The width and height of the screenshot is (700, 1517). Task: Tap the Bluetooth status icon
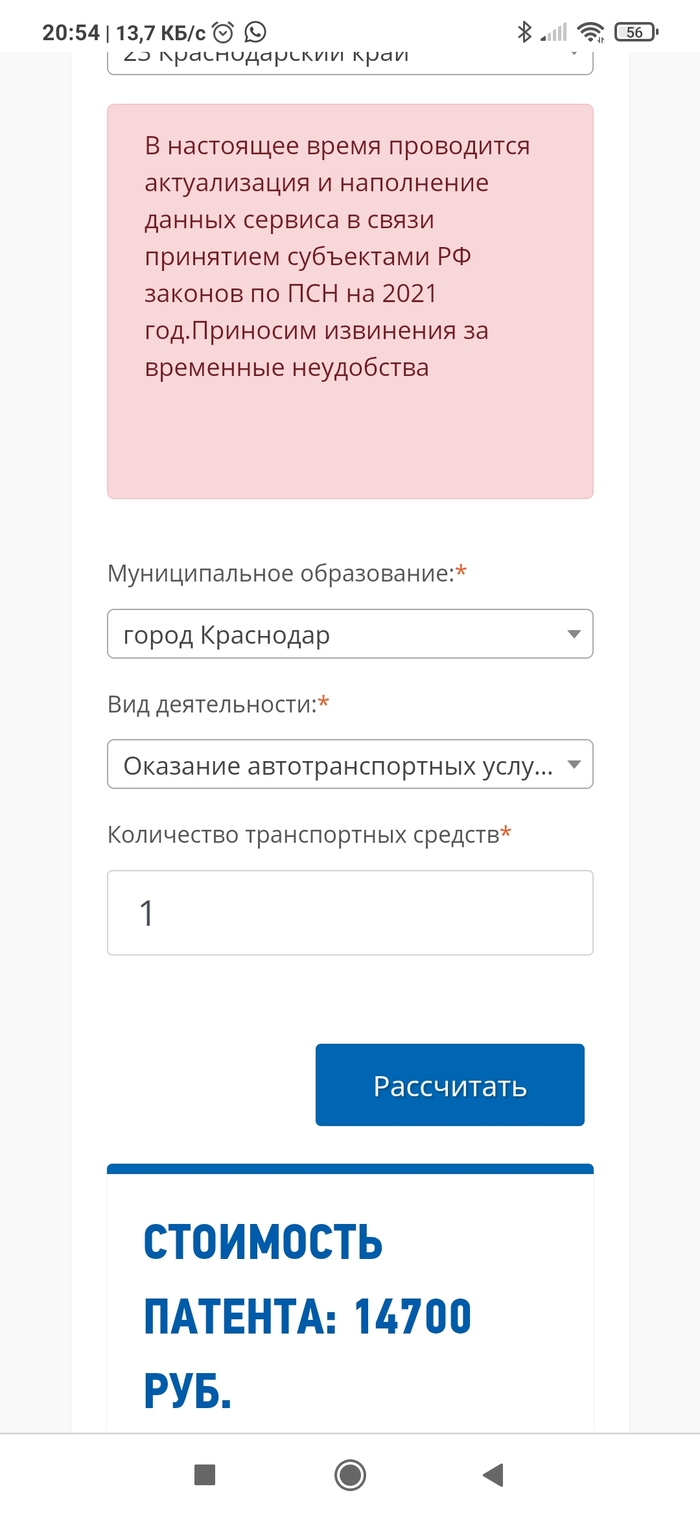[524, 32]
